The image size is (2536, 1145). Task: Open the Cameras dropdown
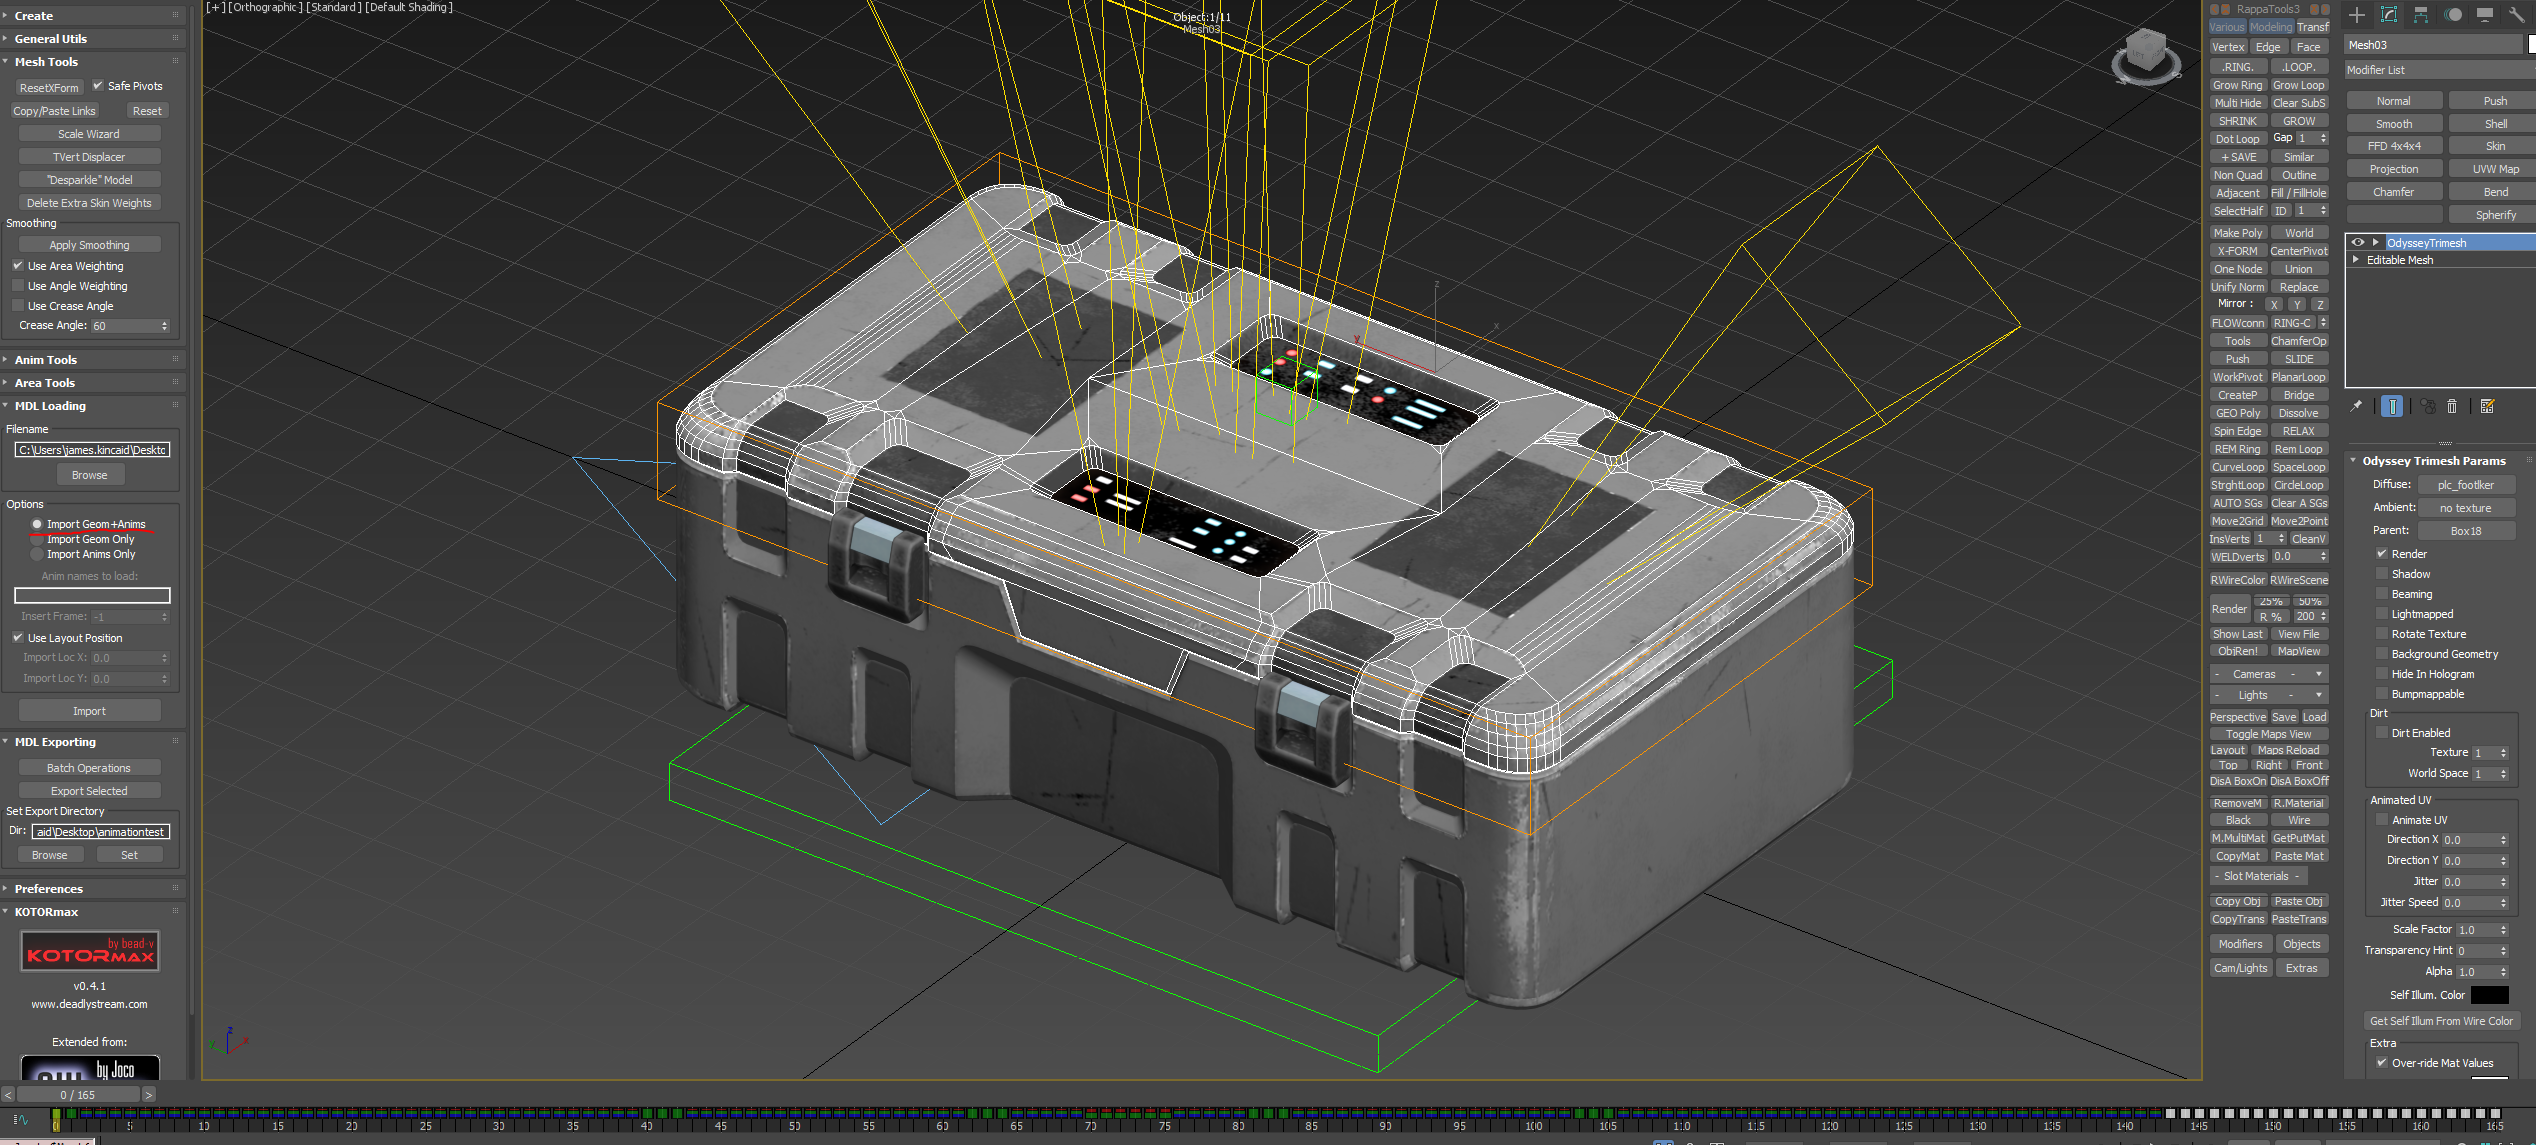(x=2269, y=674)
